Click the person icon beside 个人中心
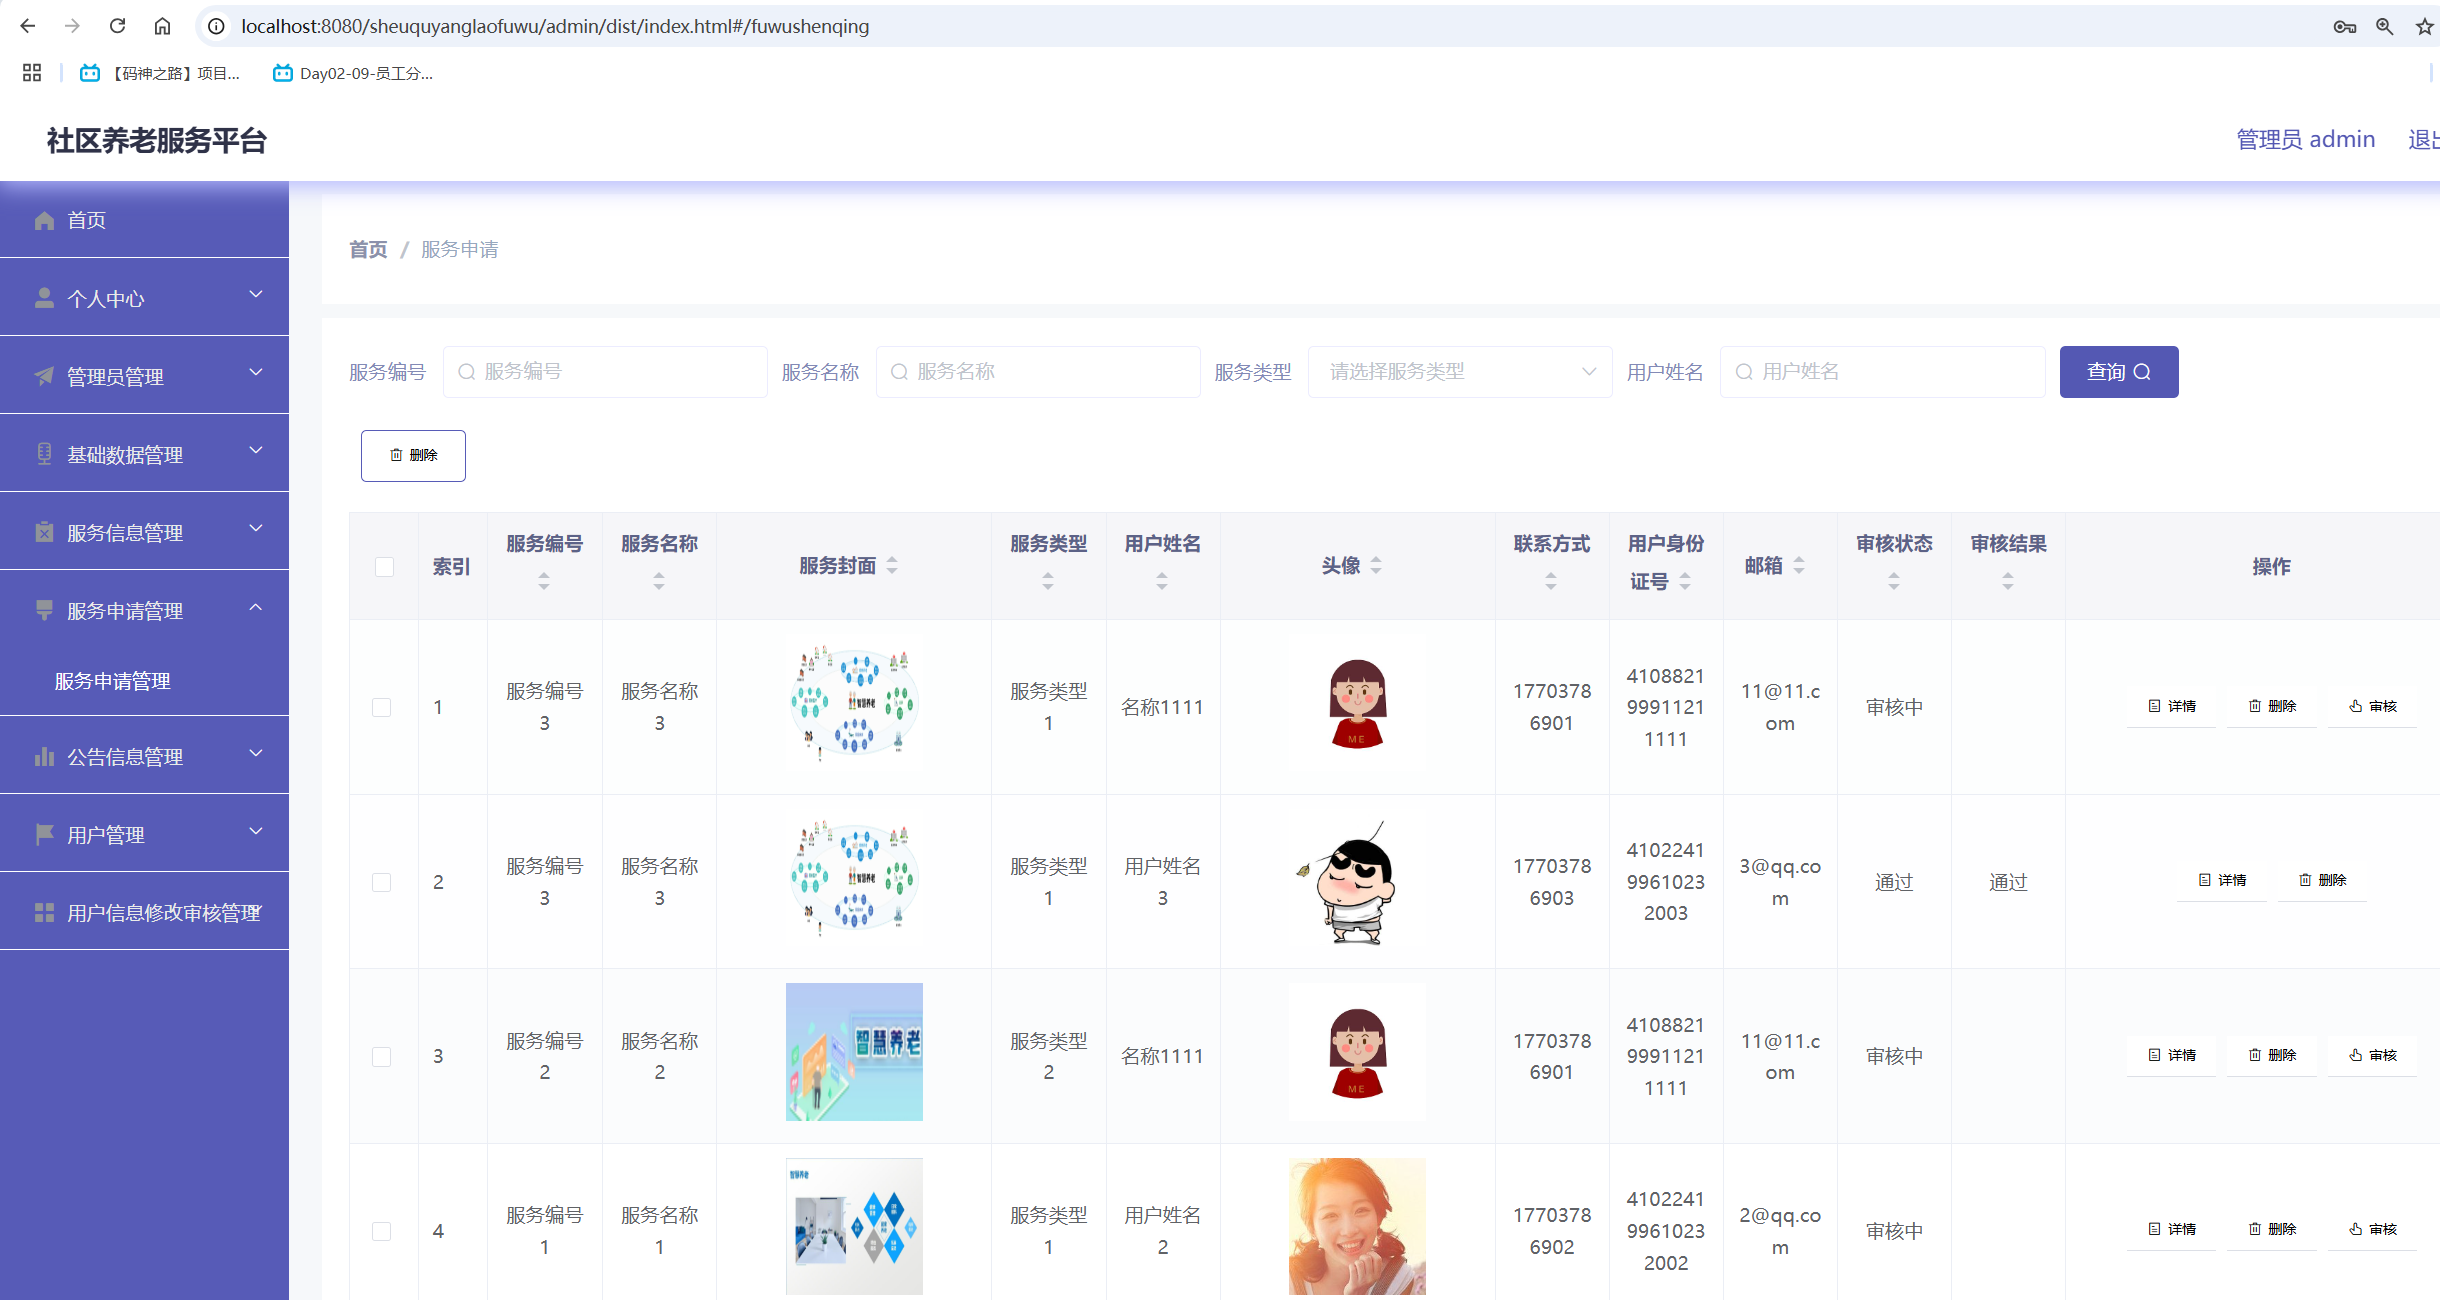This screenshot has height=1300, width=2440. click(44, 298)
